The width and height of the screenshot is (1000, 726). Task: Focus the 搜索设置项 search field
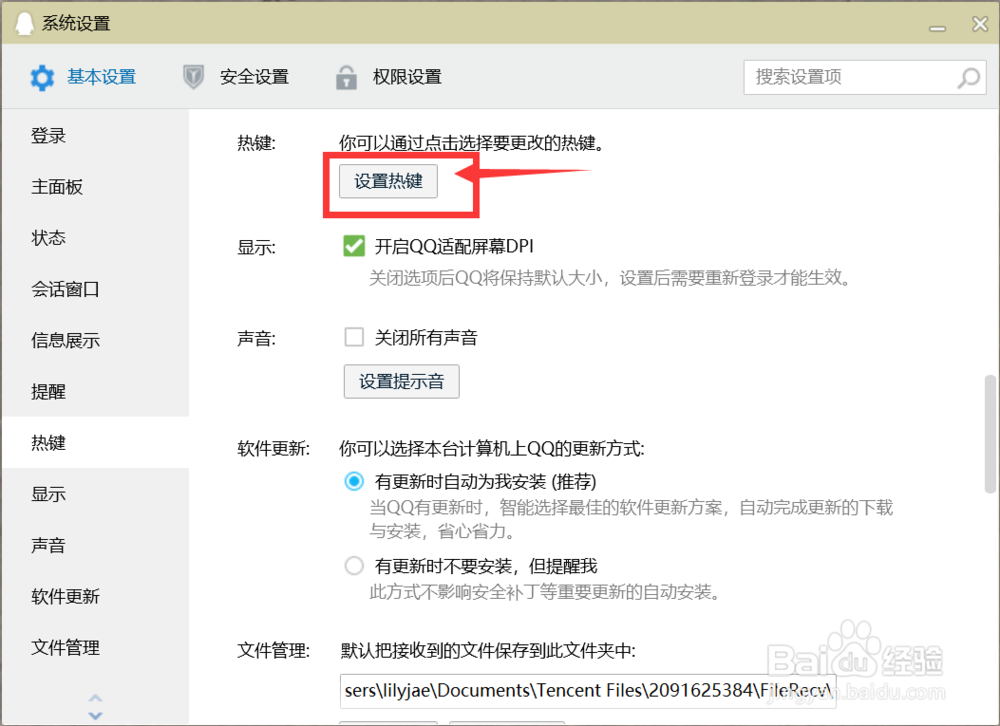pos(865,77)
